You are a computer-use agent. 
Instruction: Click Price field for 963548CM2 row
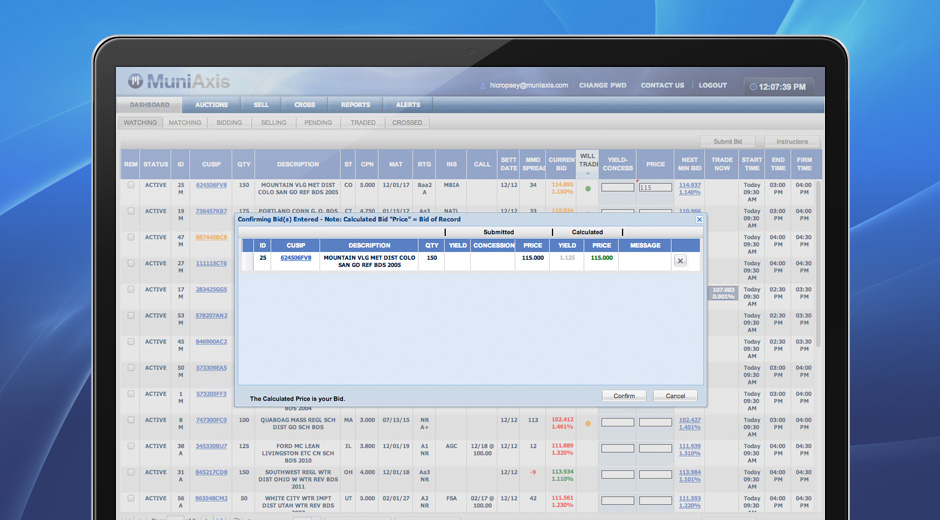pos(655,501)
